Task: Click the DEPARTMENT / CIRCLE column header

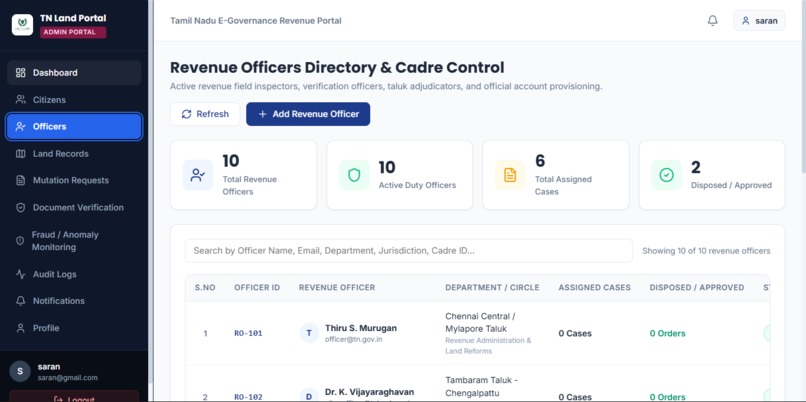Action: [492, 287]
